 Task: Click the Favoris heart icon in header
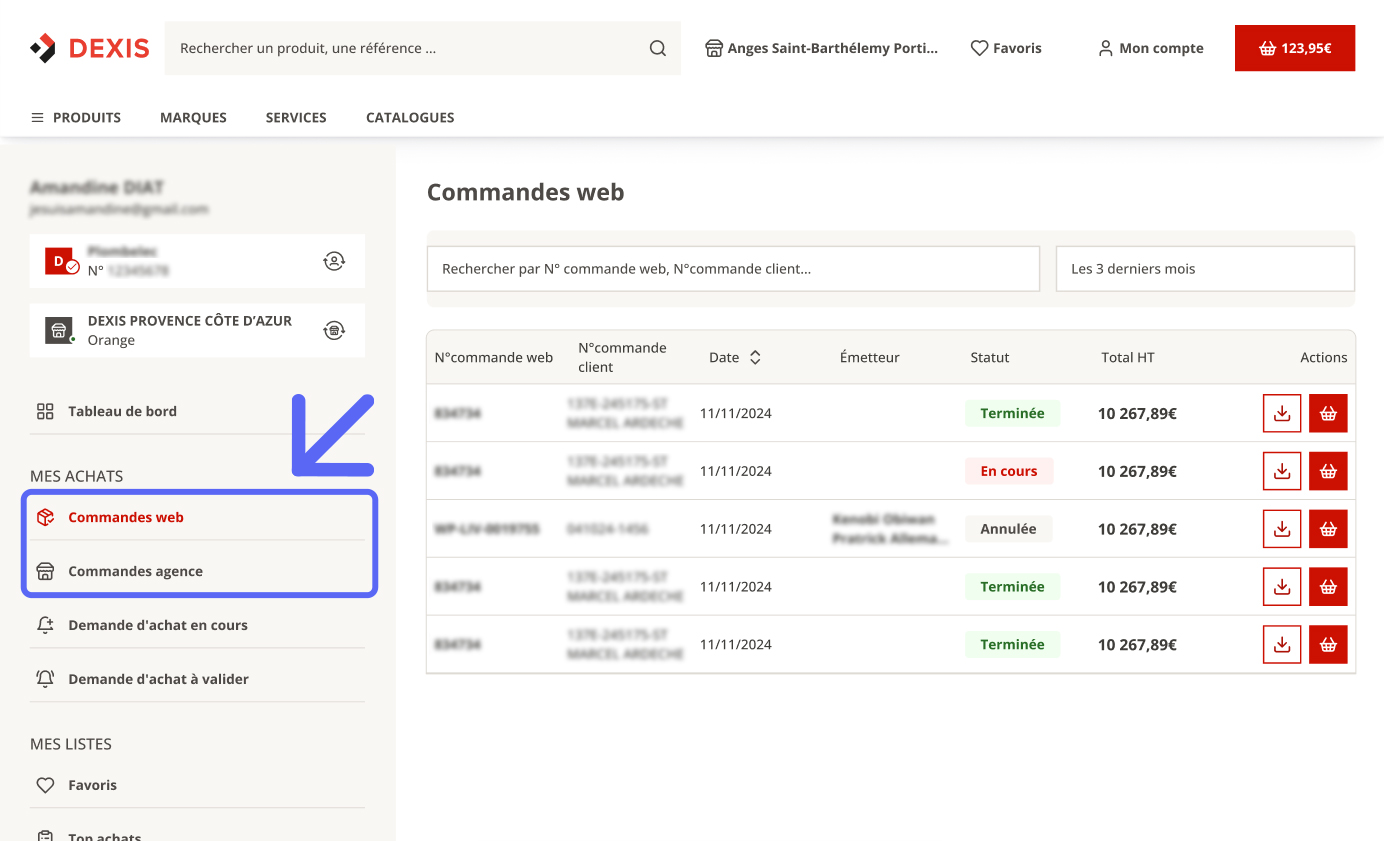point(980,48)
